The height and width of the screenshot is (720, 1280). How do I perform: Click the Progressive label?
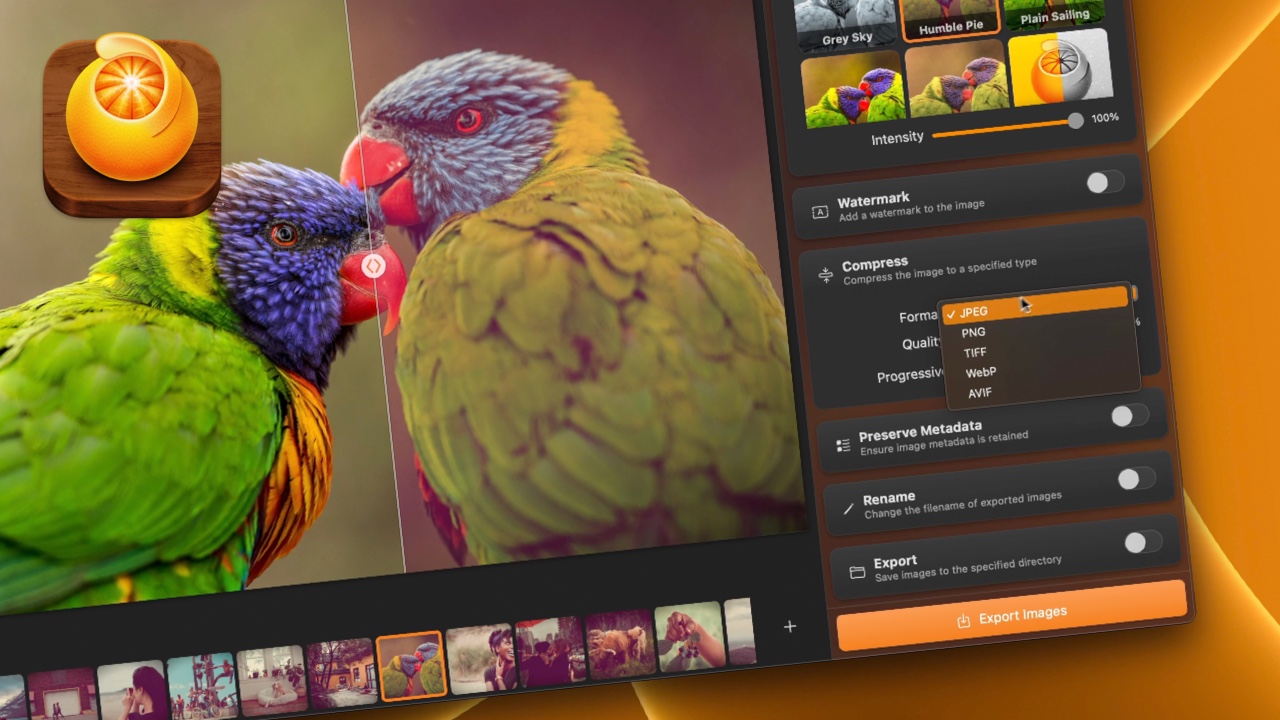click(x=910, y=375)
